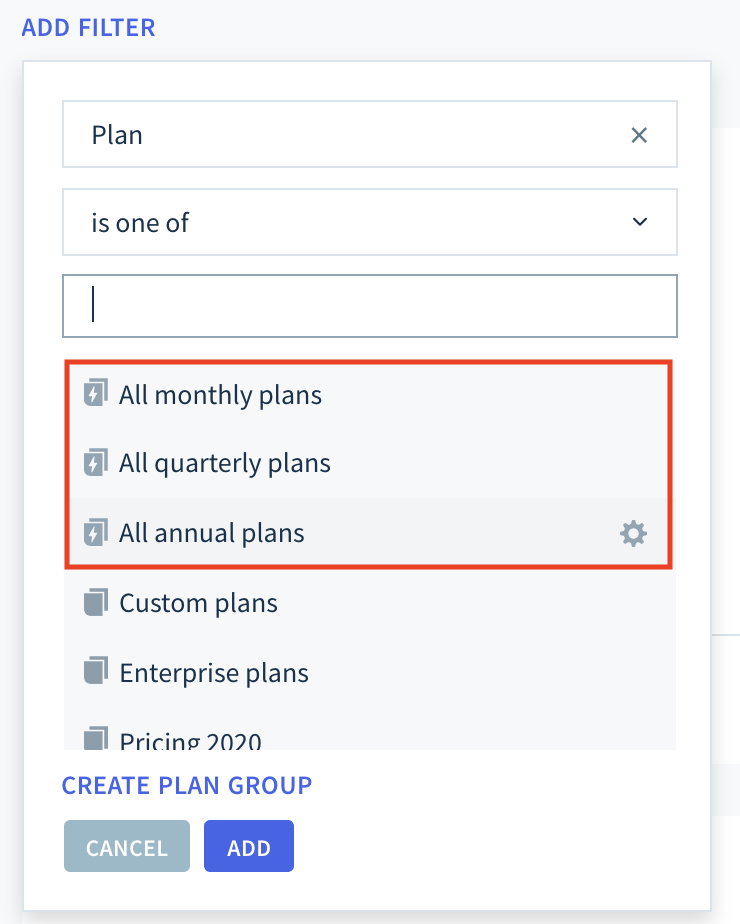The width and height of the screenshot is (740, 924).
Task: Click the lightning icon beside All annual plans
Action: tap(95, 532)
